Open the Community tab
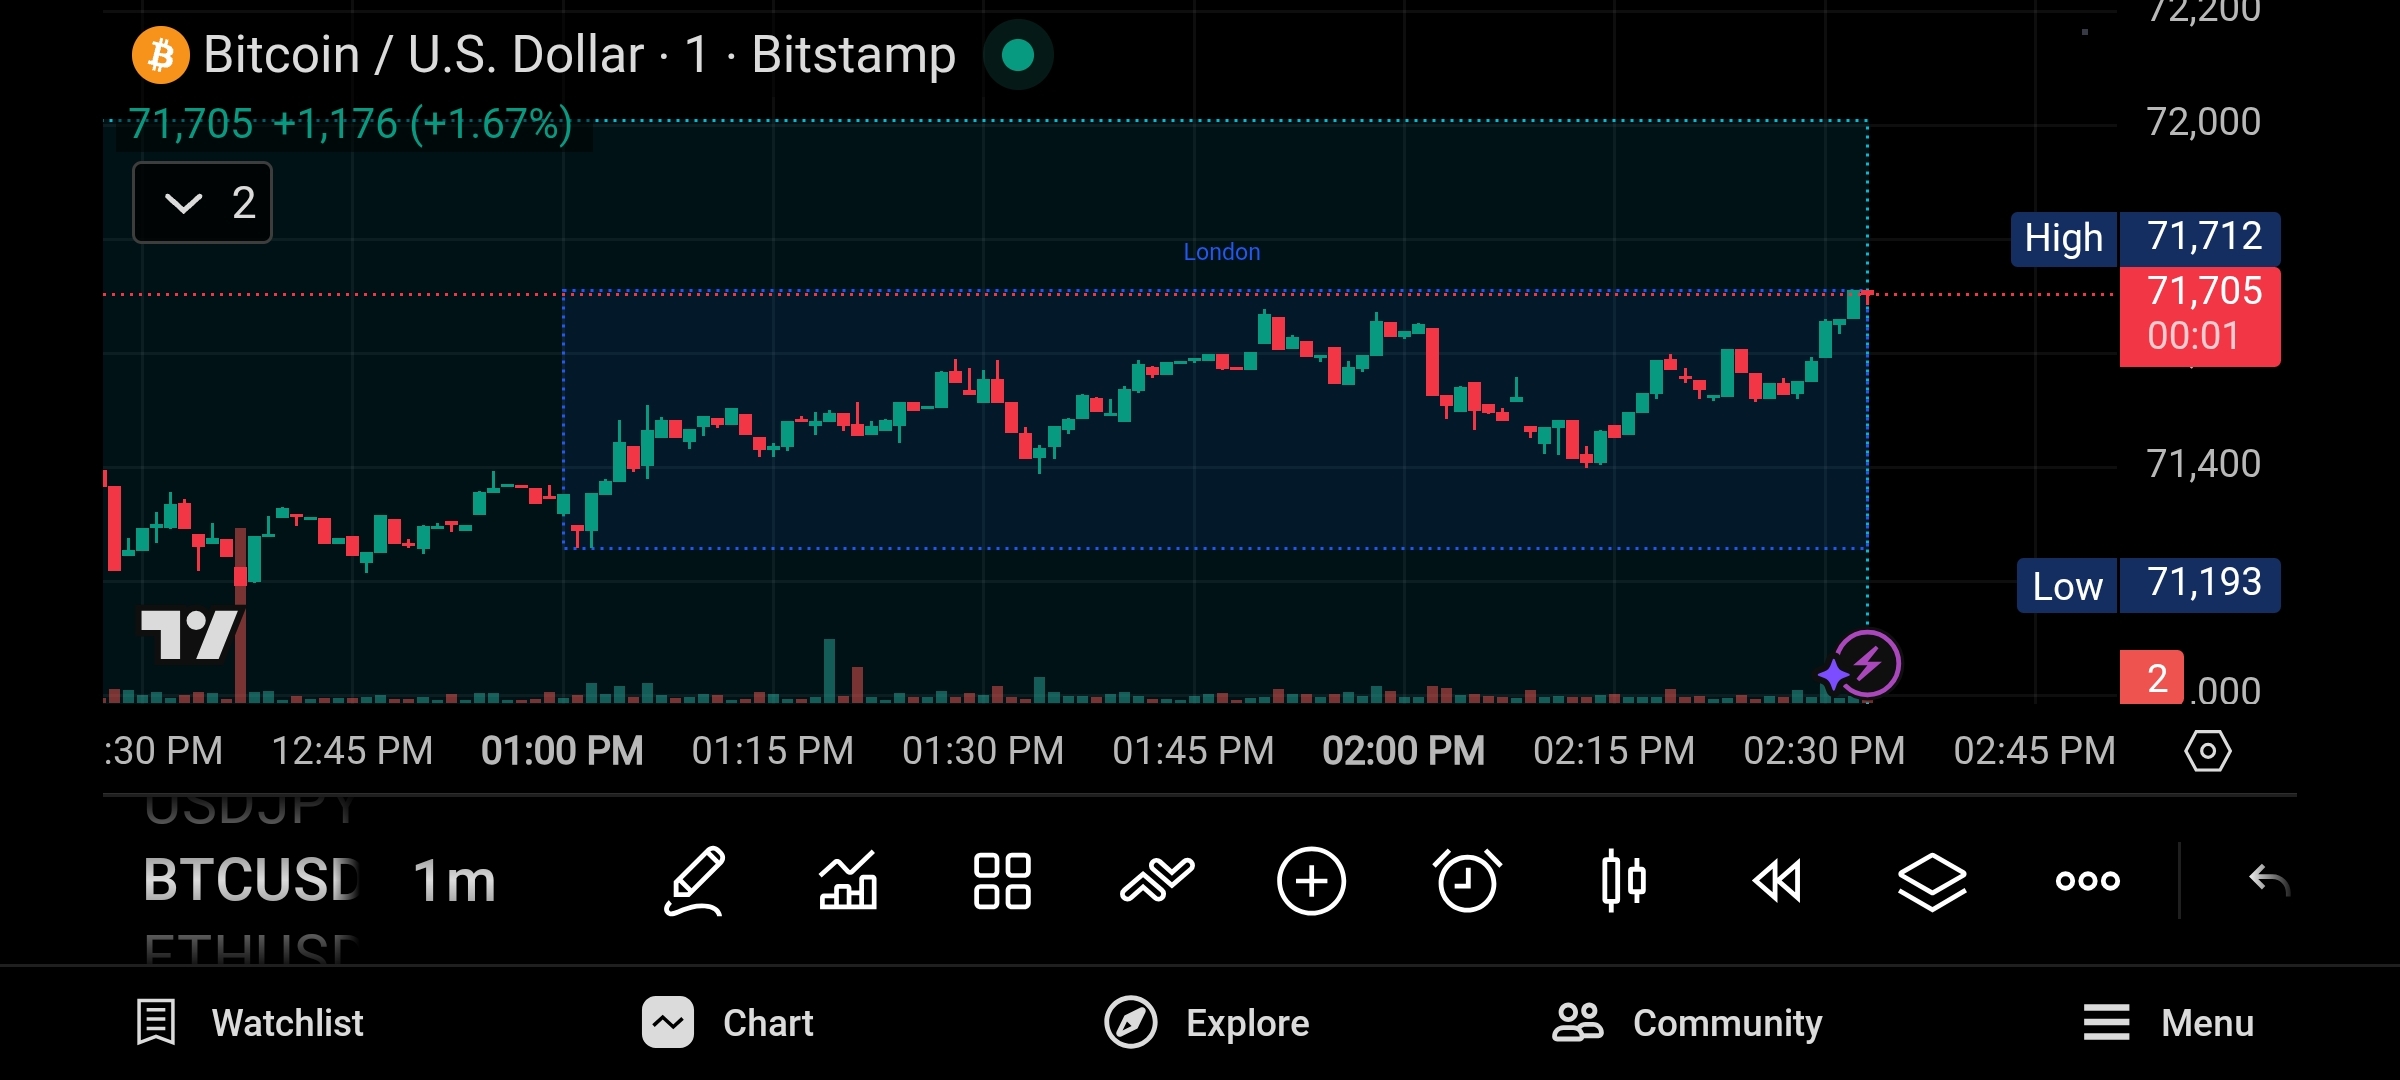The width and height of the screenshot is (2400, 1080). 1687,1023
